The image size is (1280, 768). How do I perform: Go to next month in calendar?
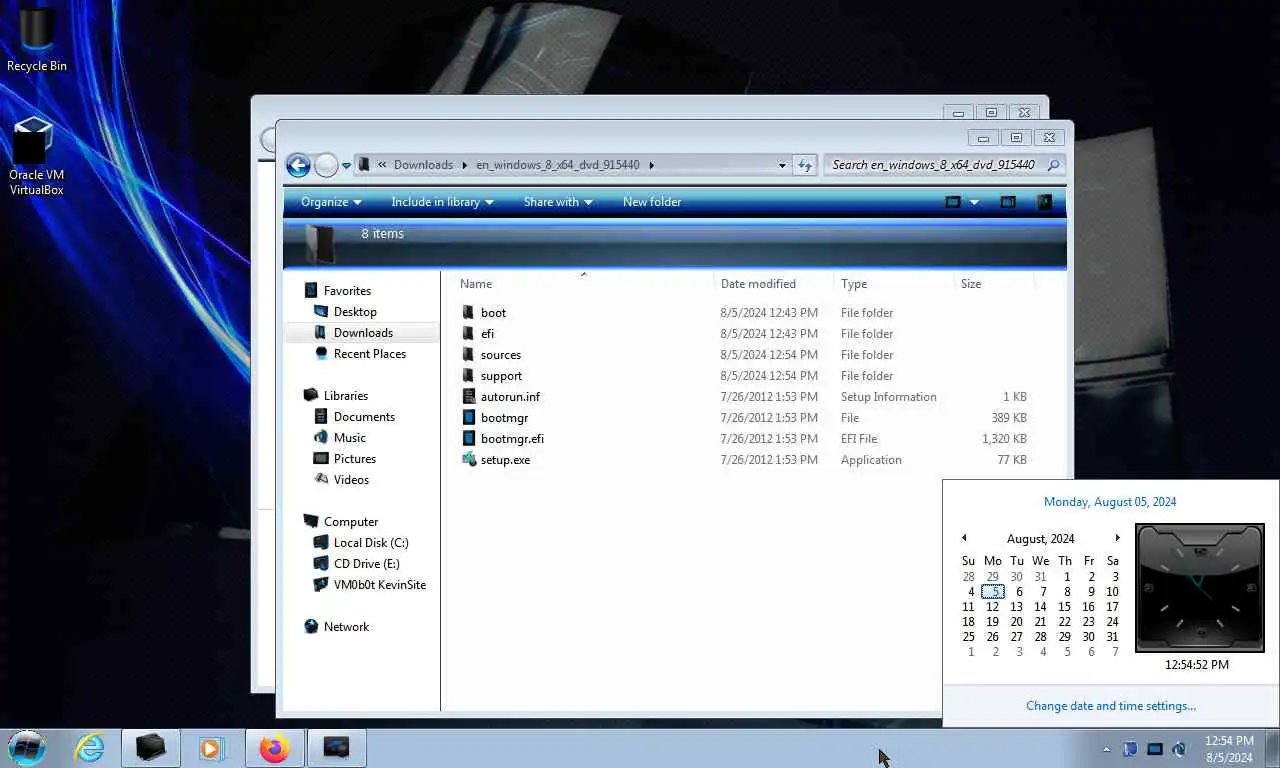point(1117,538)
